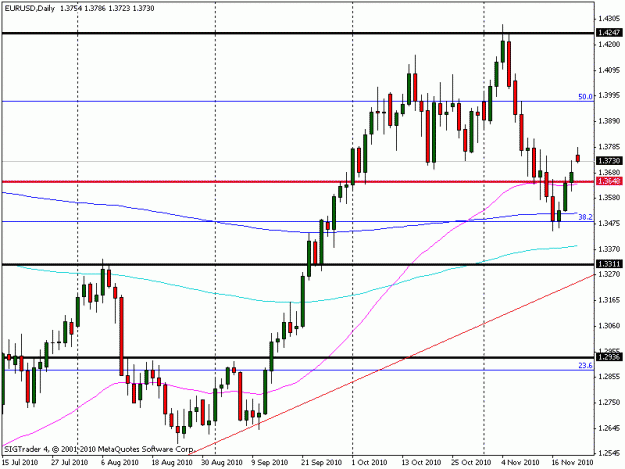625x469 pixels.
Task: Click the 1.3370 price axis value
Action: [x=609, y=249]
